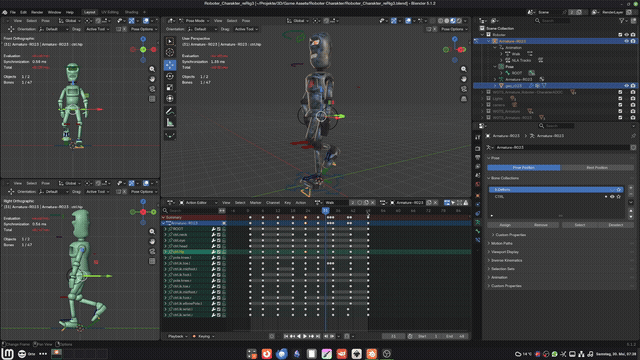The image size is (640, 360).
Task: Open the Render menu
Action: [x=37, y=12]
